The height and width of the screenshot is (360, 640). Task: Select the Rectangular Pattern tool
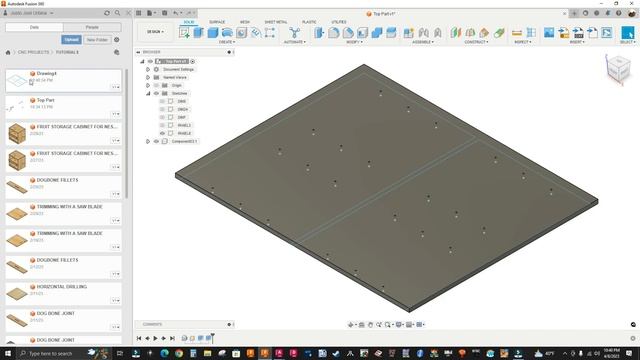(x=270, y=33)
